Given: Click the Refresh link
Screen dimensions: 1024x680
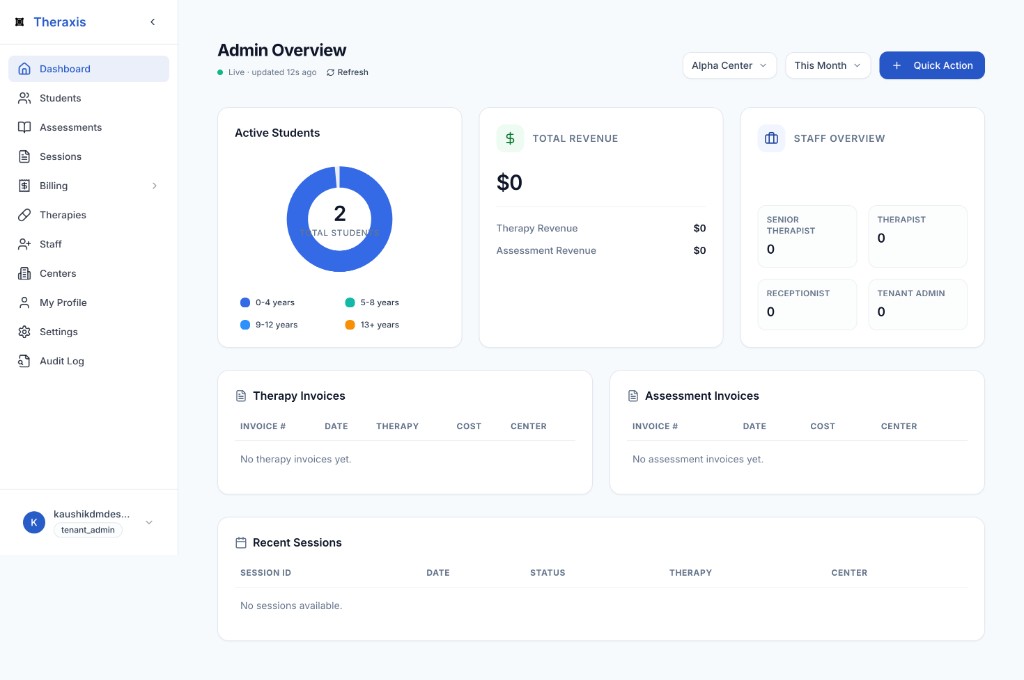Looking at the screenshot, I should click(x=347, y=73).
